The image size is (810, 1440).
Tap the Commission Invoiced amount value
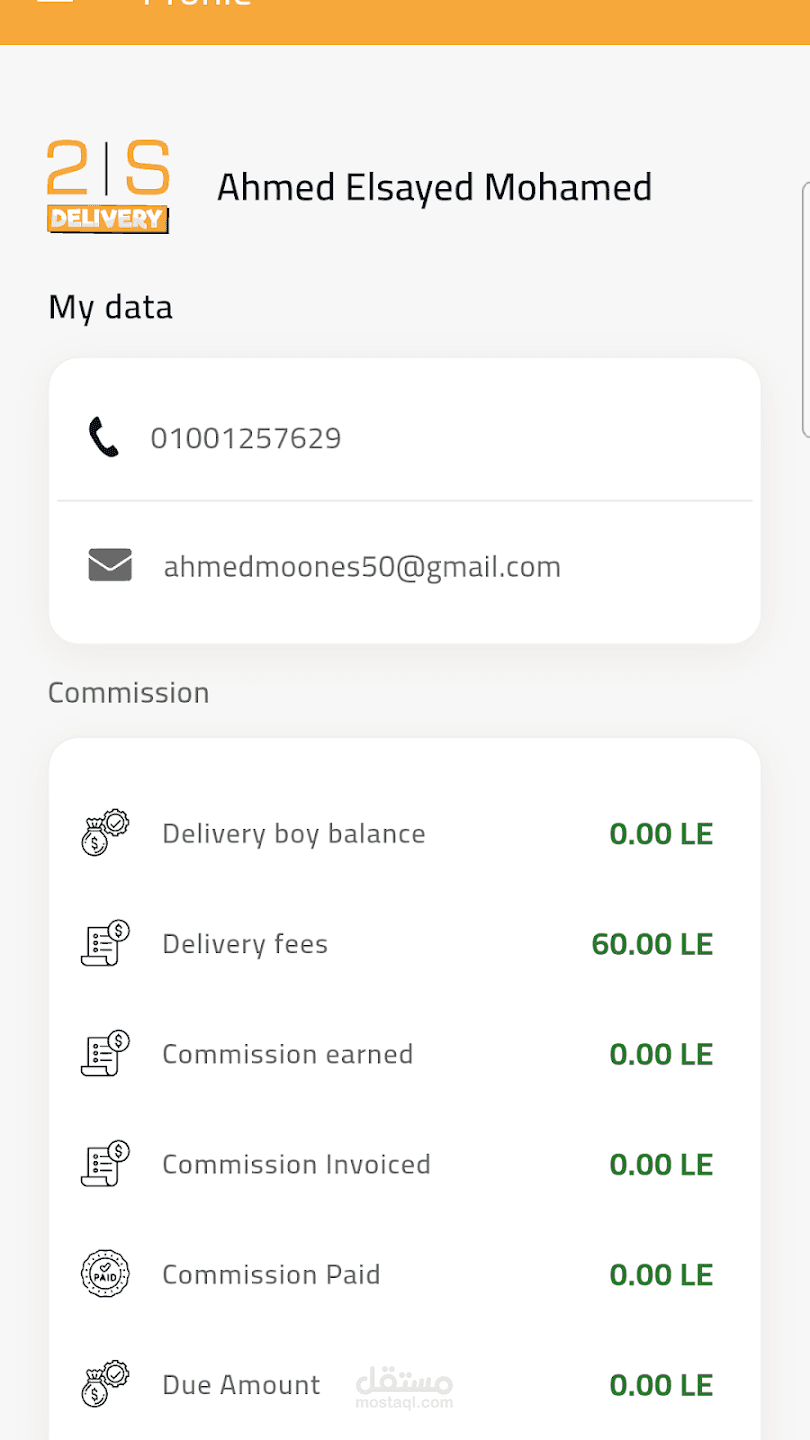click(x=661, y=1164)
